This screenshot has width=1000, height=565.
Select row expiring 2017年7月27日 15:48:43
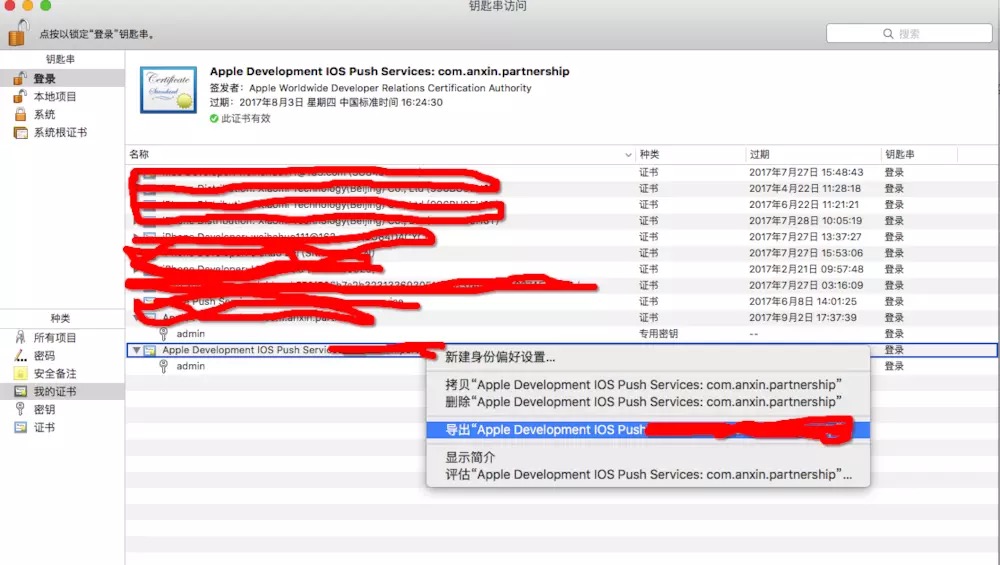click(x=561, y=172)
